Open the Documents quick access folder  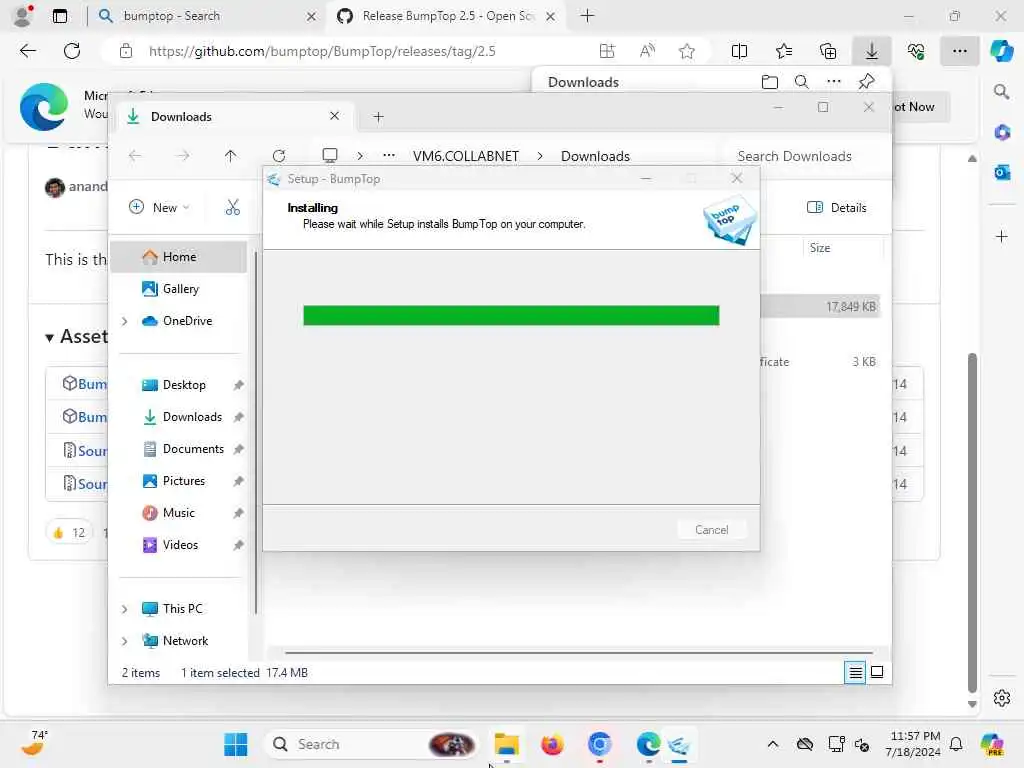coord(193,449)
